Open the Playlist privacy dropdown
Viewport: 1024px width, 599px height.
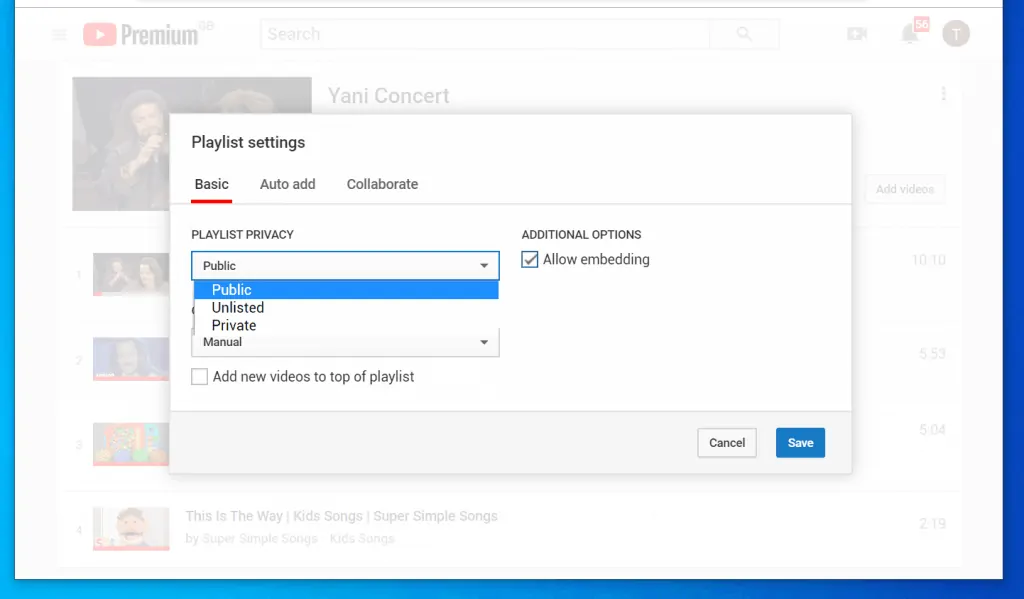tap(345, 265)
